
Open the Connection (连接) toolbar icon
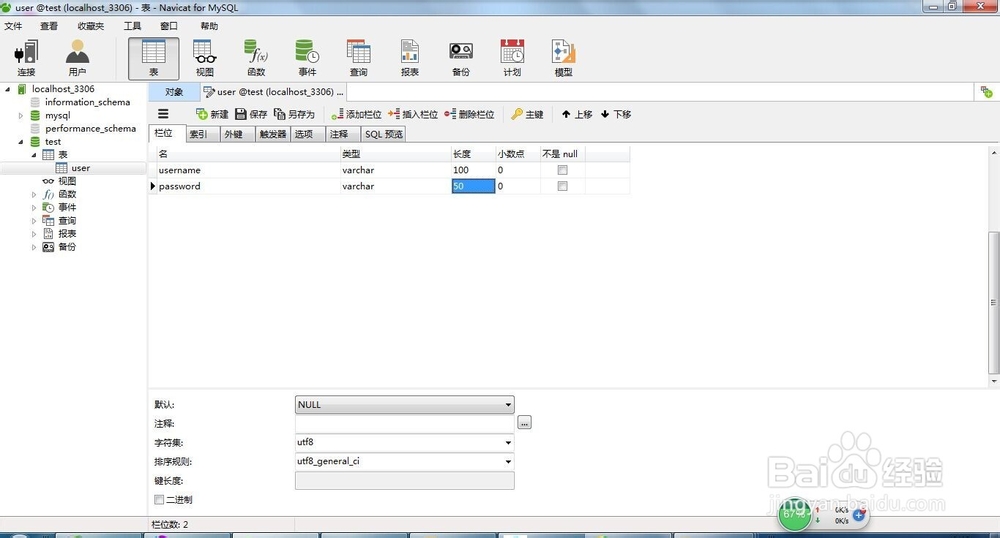26,59
